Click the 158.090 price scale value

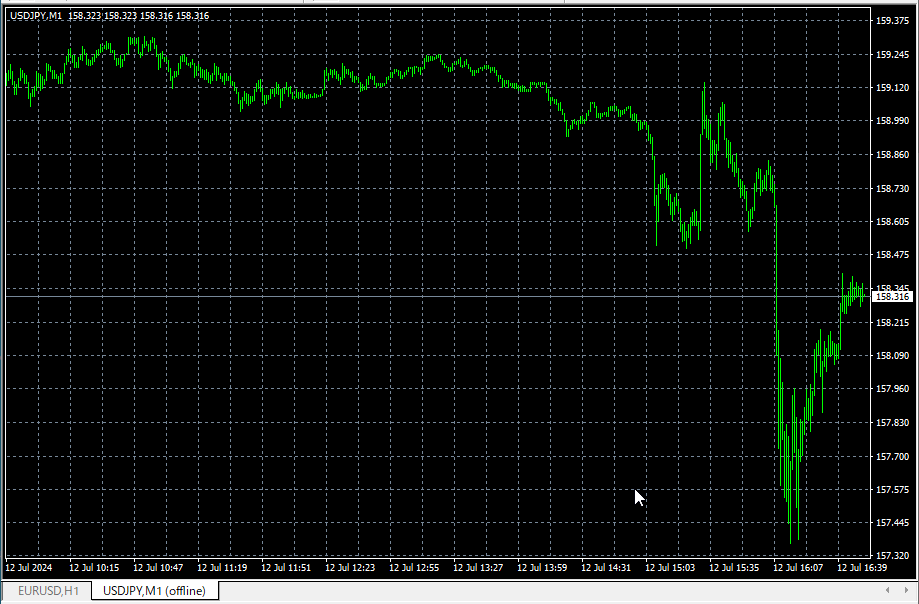pyautogui.click(x=892, y=355)
